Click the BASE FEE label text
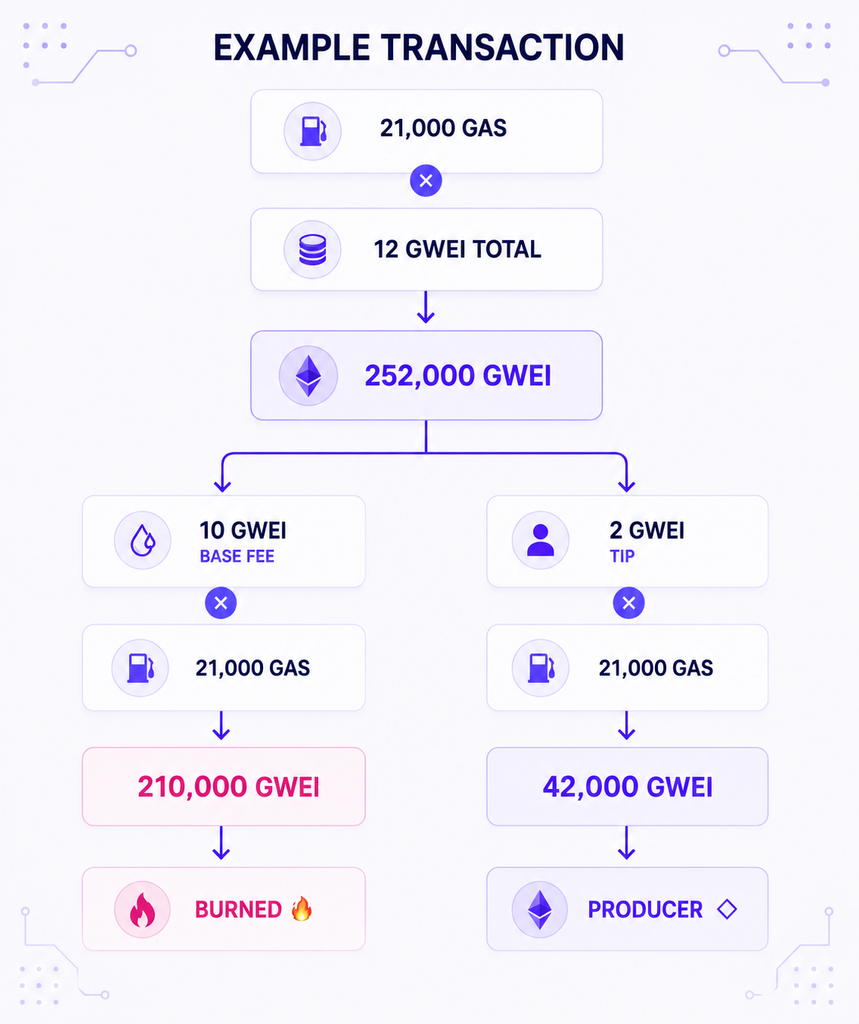The width and height of the screenshot is (859, 1024). [x=237, y=556]
